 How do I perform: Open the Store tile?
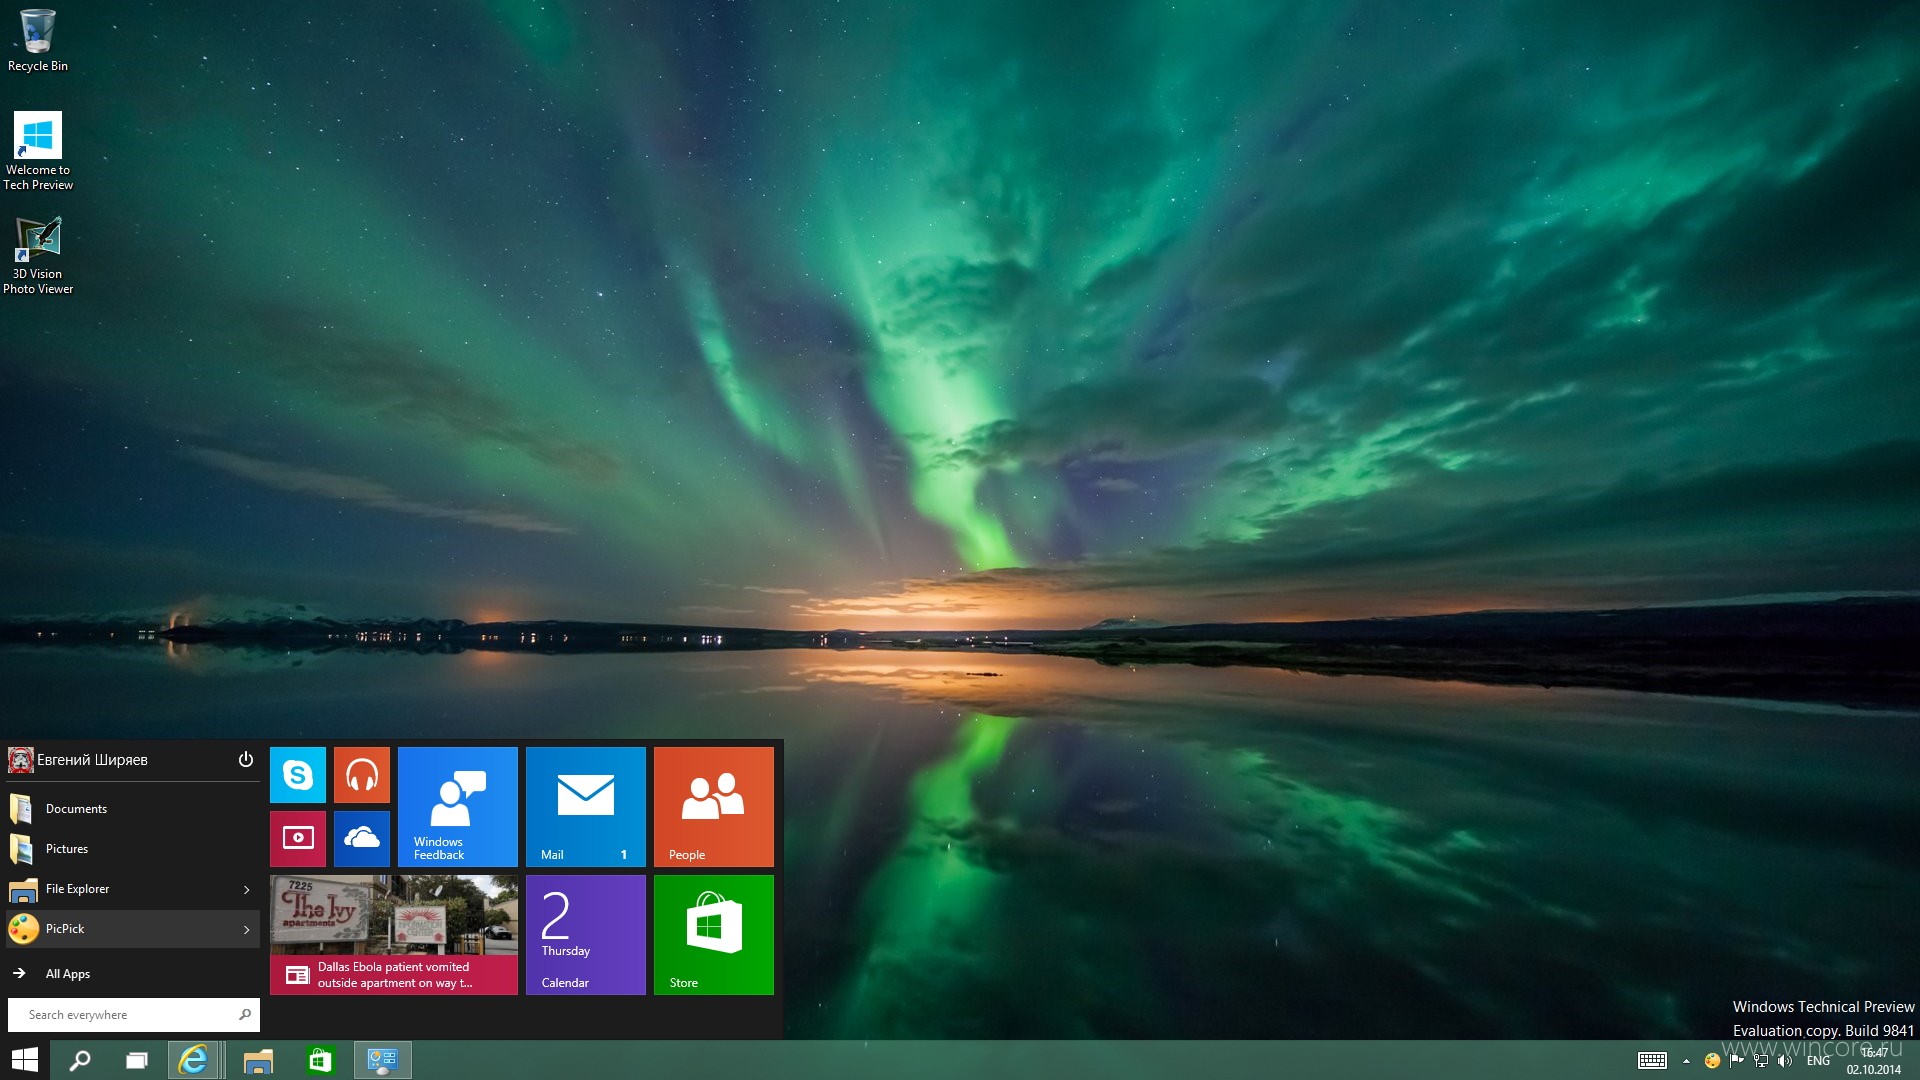713,934
